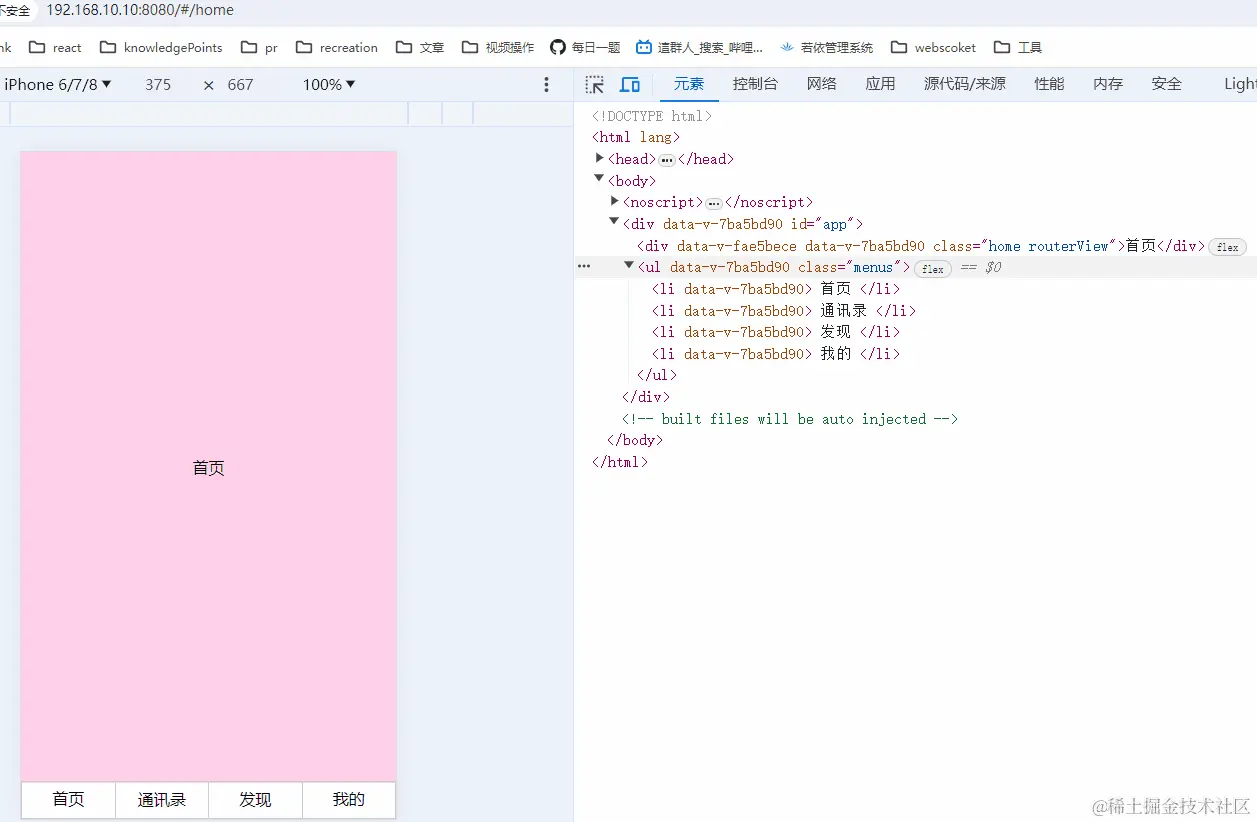Open device emulation more options menu

[546, 85]
